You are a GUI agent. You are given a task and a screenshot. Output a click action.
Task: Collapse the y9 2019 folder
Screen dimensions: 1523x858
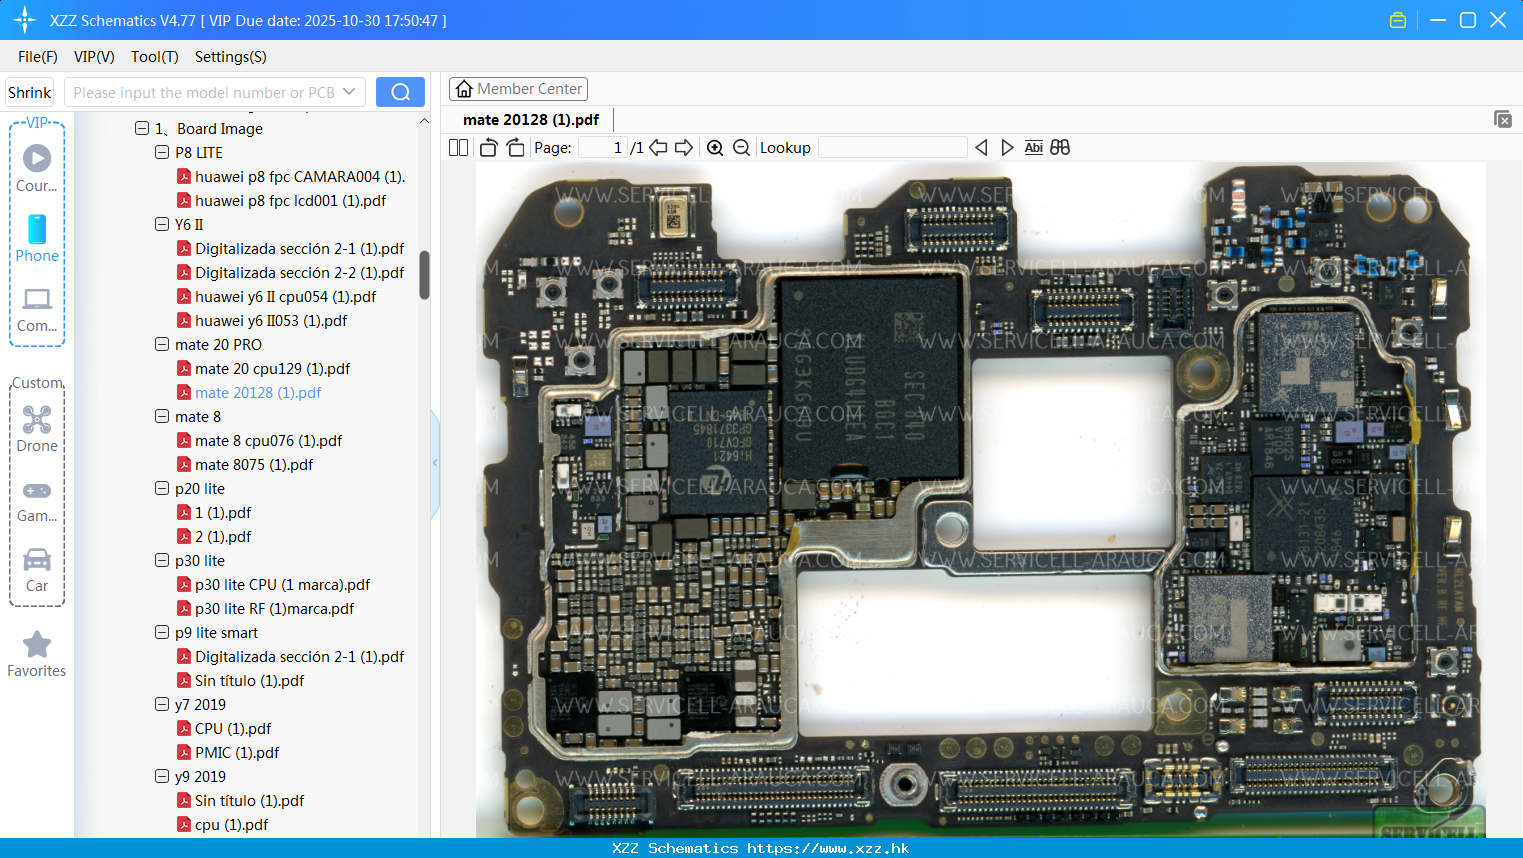point(162,776)
